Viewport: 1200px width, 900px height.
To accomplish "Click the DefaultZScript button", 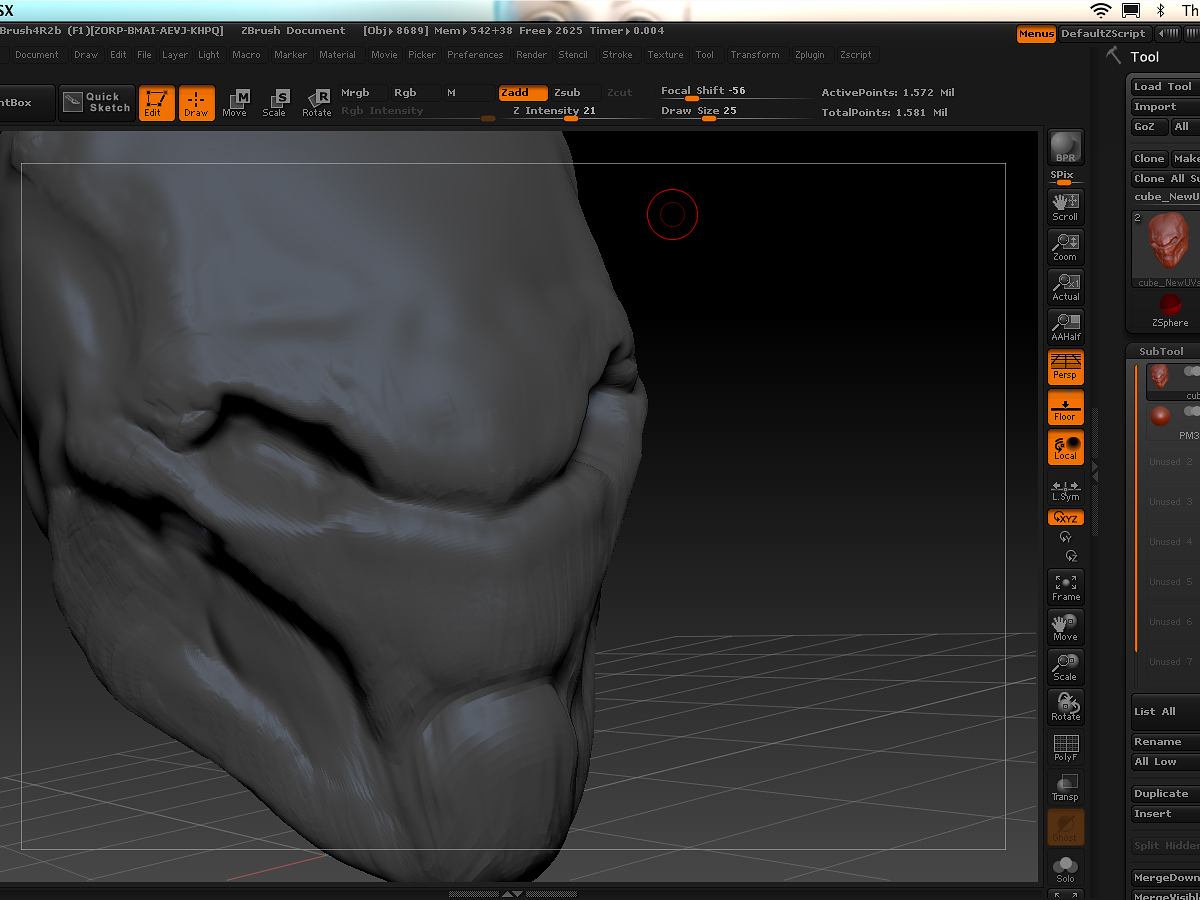I will 1103,34.
